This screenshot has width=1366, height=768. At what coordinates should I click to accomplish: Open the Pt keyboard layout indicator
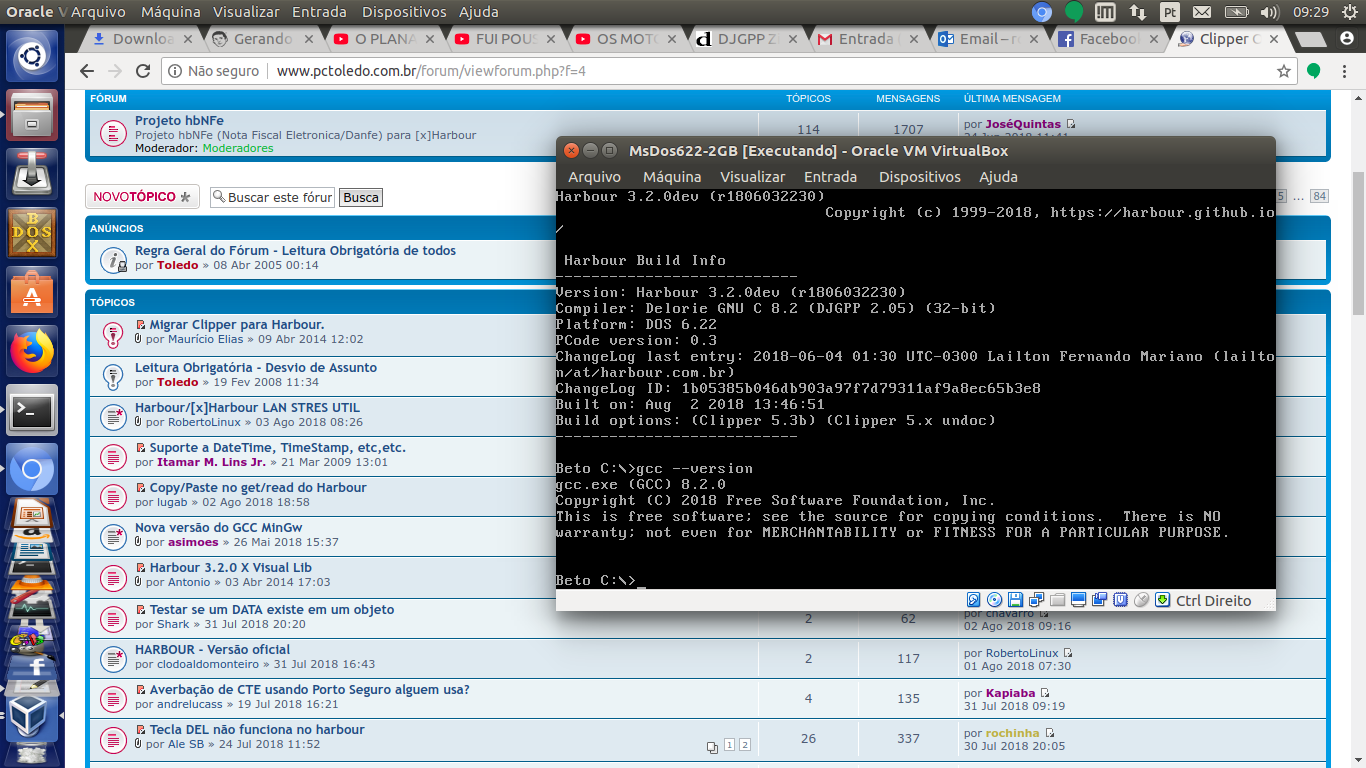pyautogui.click(x=1169, y=12)
